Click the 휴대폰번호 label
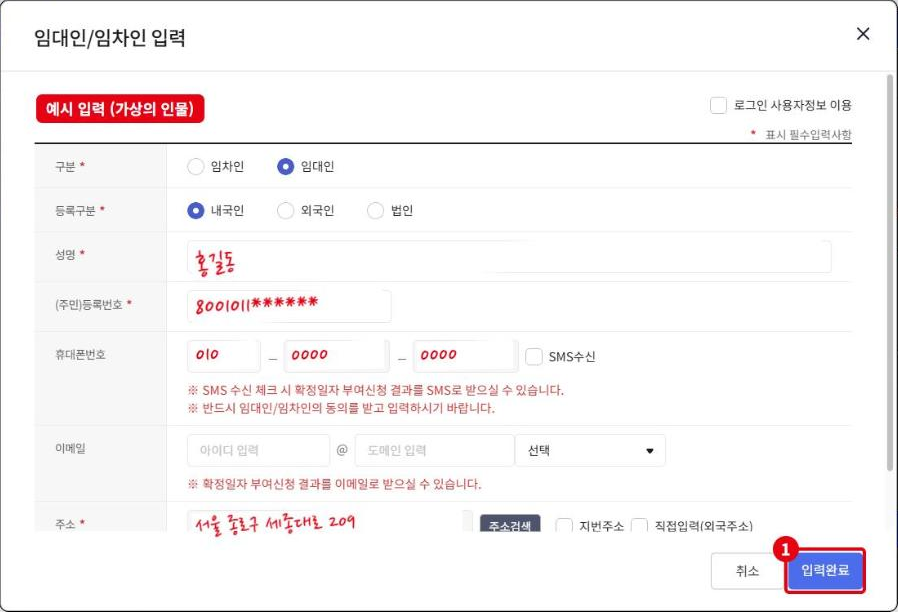This screenshot has width=898, height=612. click(80, 354)
